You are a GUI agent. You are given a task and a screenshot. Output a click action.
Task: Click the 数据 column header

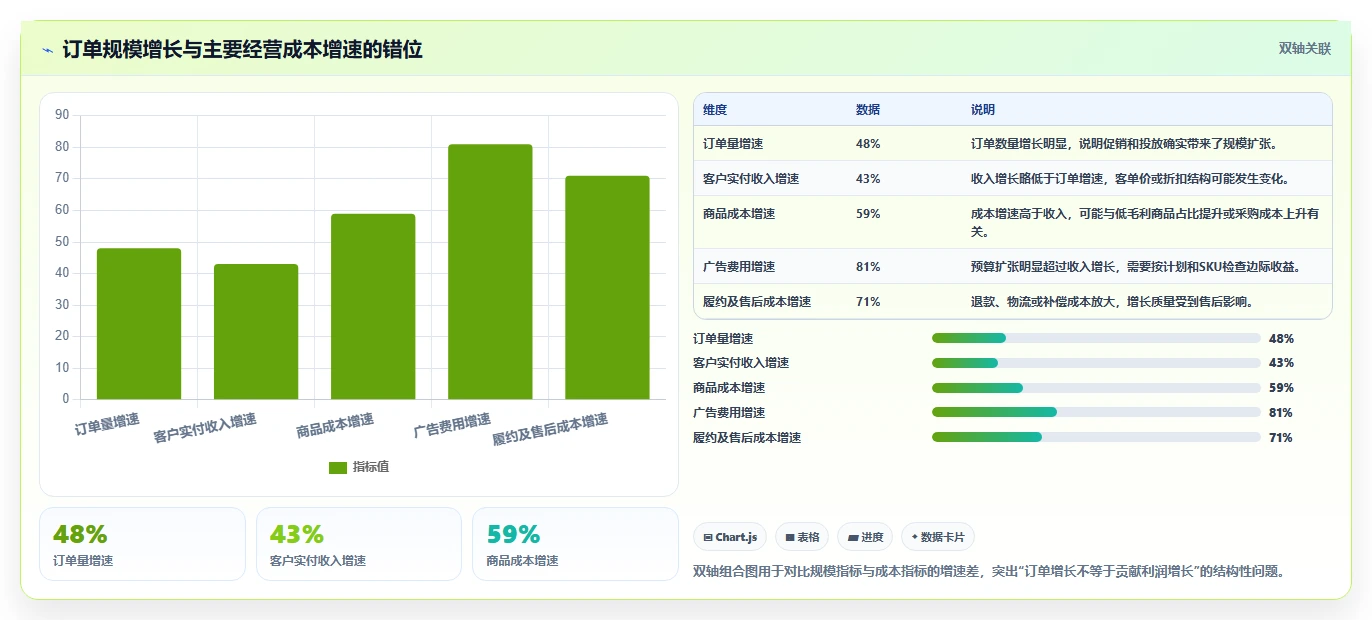coord(868,110)
